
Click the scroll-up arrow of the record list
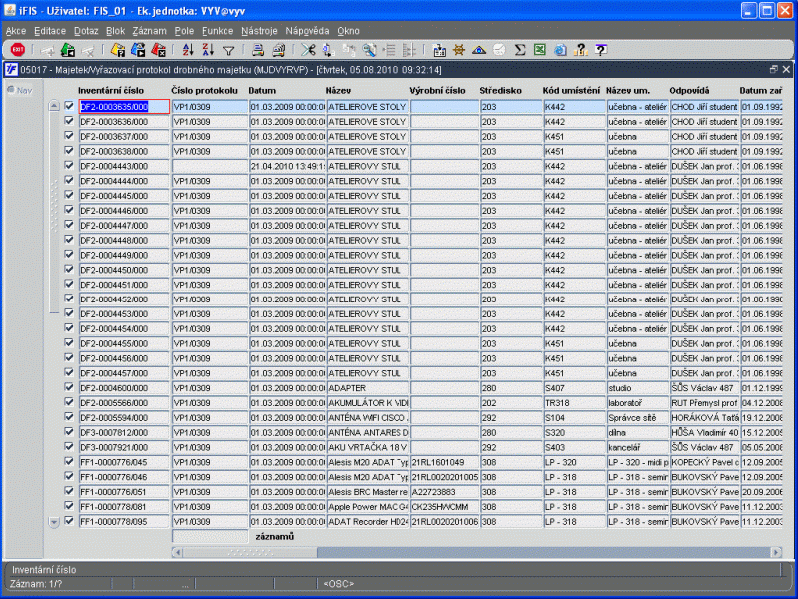point(54,106)
